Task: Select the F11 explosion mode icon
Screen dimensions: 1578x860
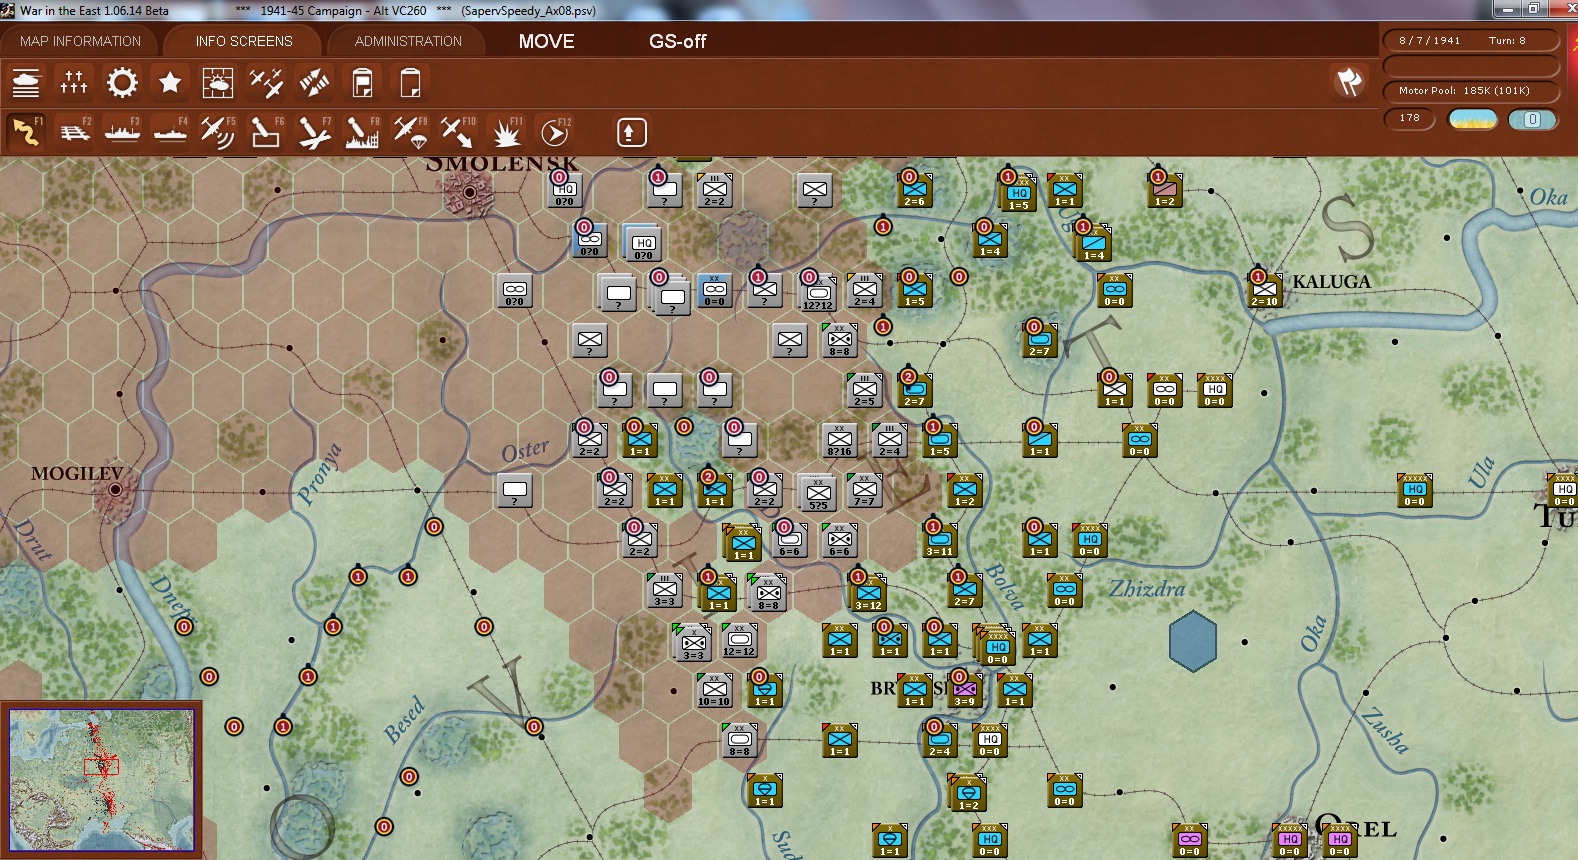Action: (x=506, y=132)
